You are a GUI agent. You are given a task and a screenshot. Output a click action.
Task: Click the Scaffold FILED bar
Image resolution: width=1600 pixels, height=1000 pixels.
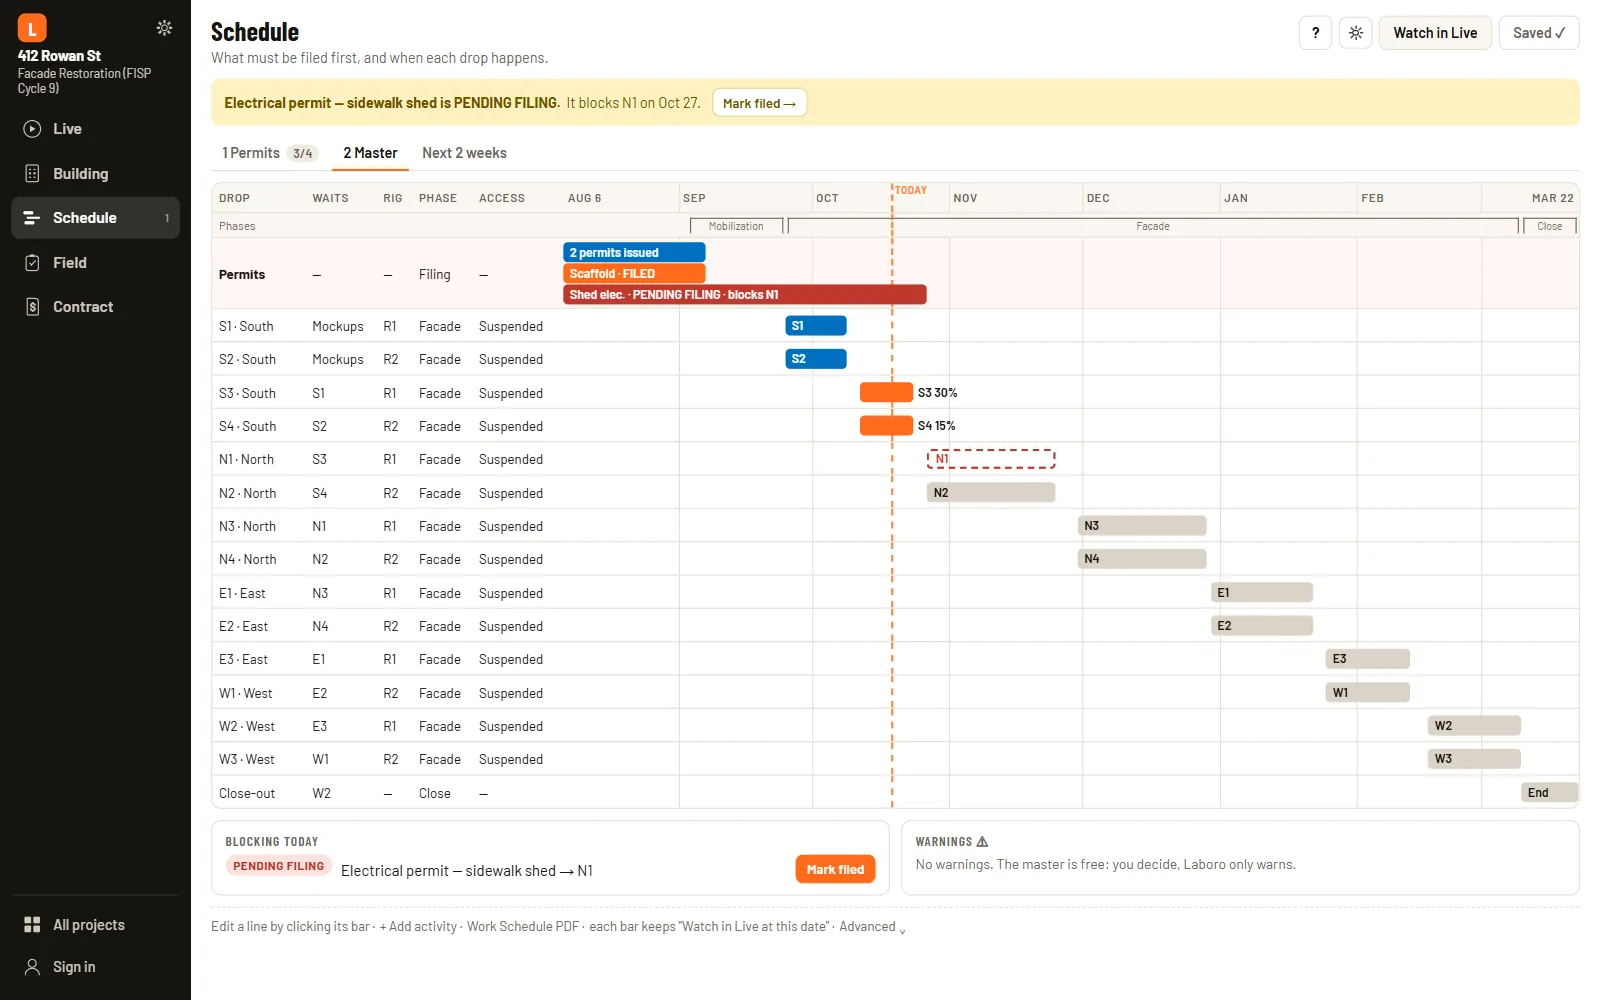[x=634, y=274]
